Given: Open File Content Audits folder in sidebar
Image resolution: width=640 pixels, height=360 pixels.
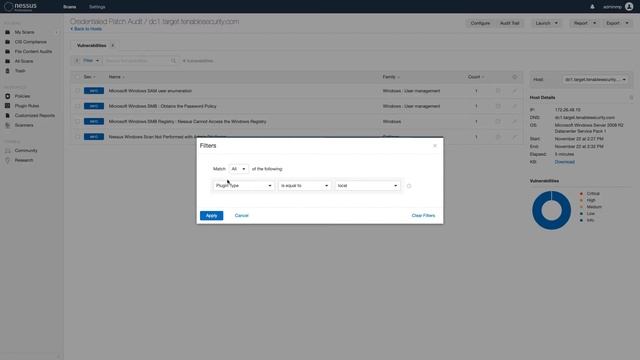Looking at the screenshot, I should click(x=33, y=52).
